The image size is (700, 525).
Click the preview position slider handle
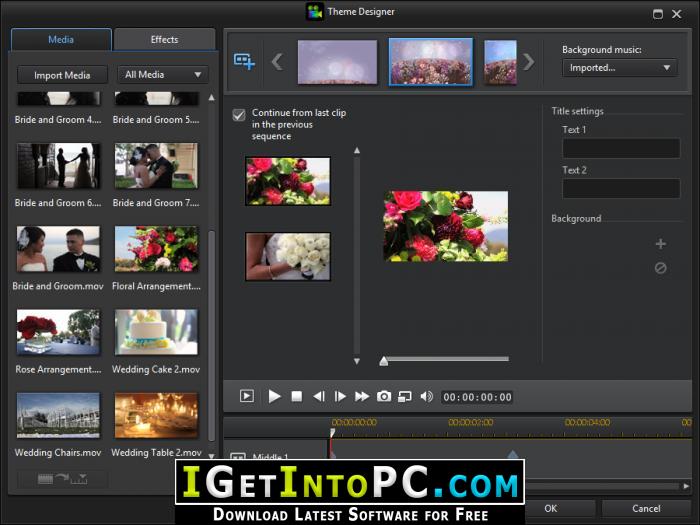pyautogui.click(x=383, y=361)
